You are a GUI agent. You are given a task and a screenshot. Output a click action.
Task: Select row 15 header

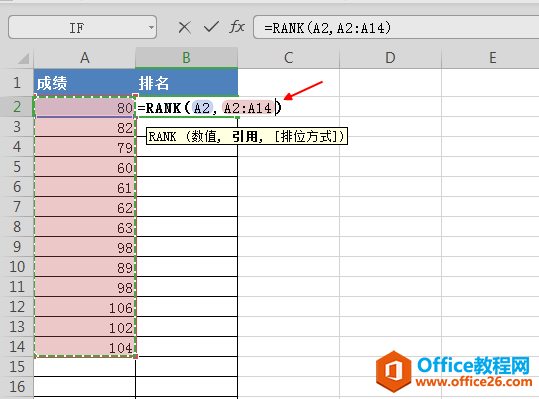17,367
